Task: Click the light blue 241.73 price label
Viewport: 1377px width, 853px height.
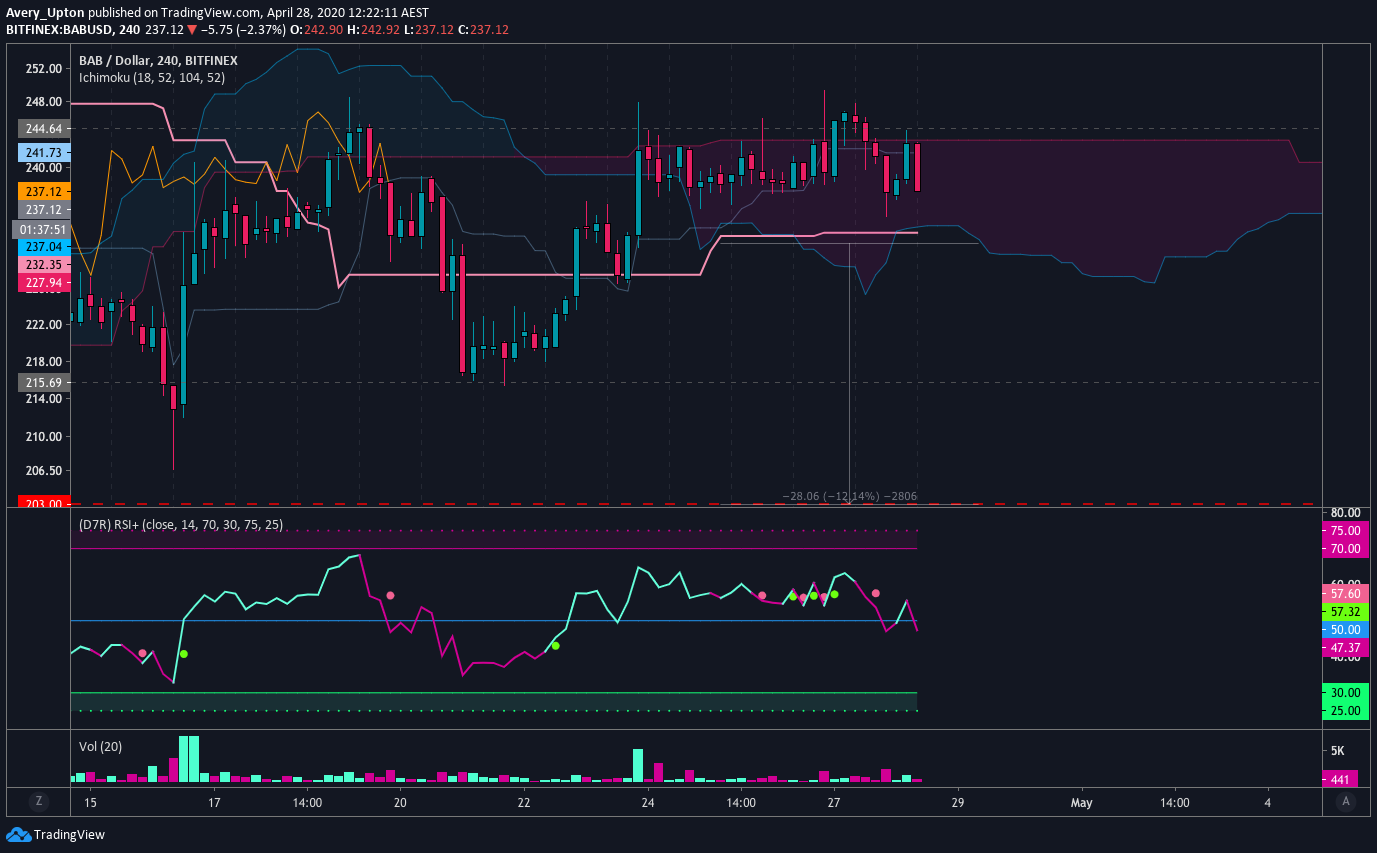Action: (44, 153)
